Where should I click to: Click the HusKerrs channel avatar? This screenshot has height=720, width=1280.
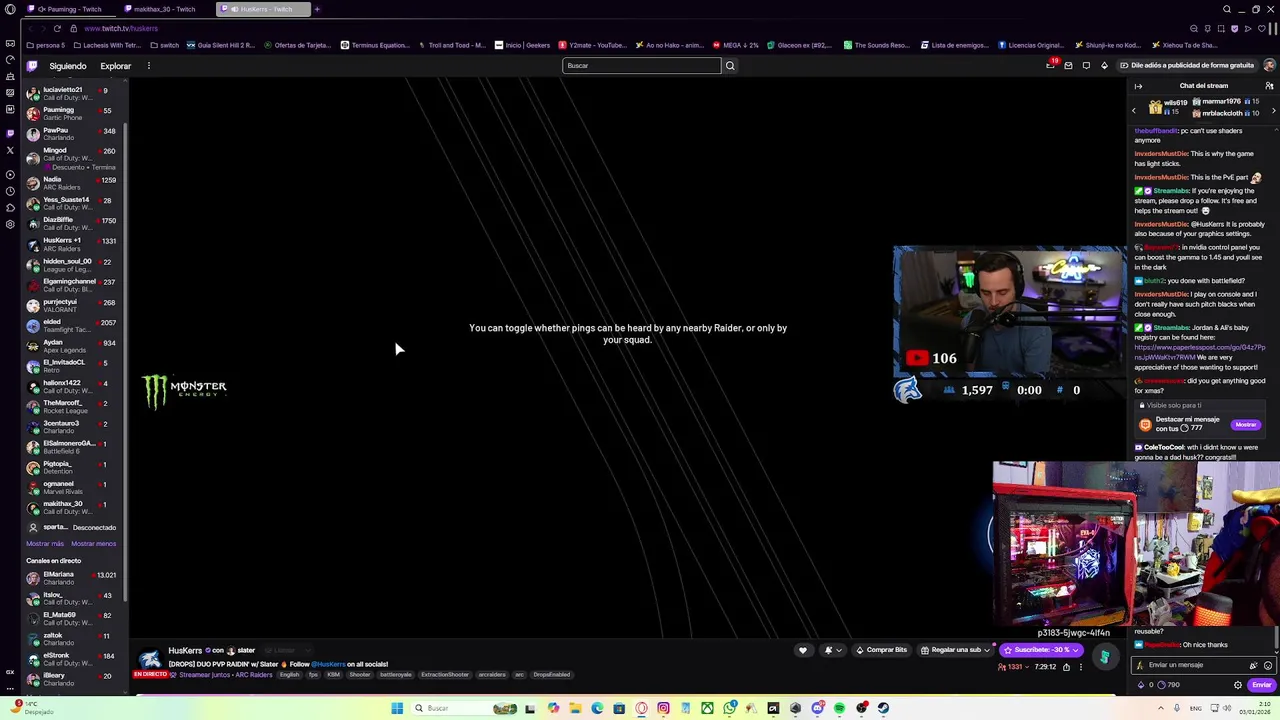(149, 660)
